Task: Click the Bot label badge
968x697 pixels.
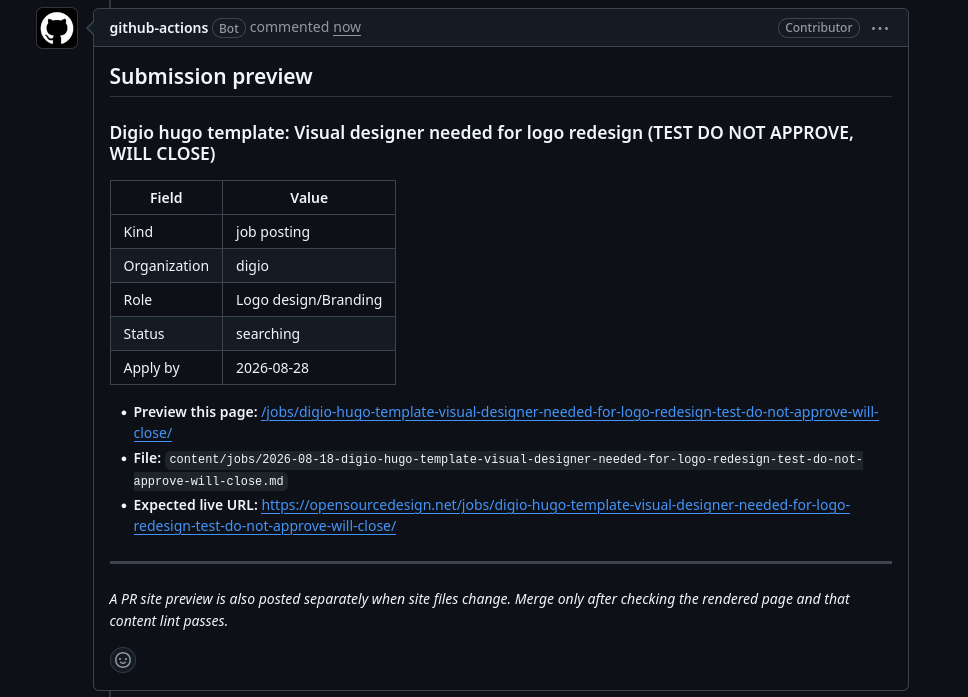Action: click(x=228, y=28)
